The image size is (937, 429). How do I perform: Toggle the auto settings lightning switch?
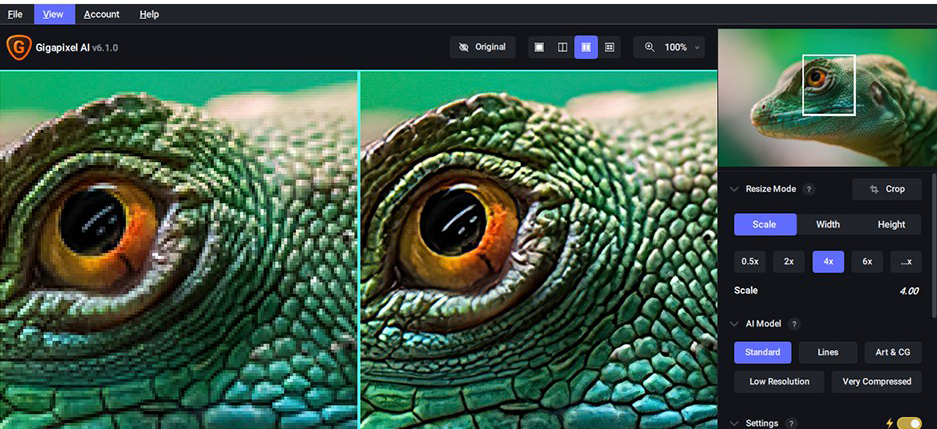coord(909,423)
